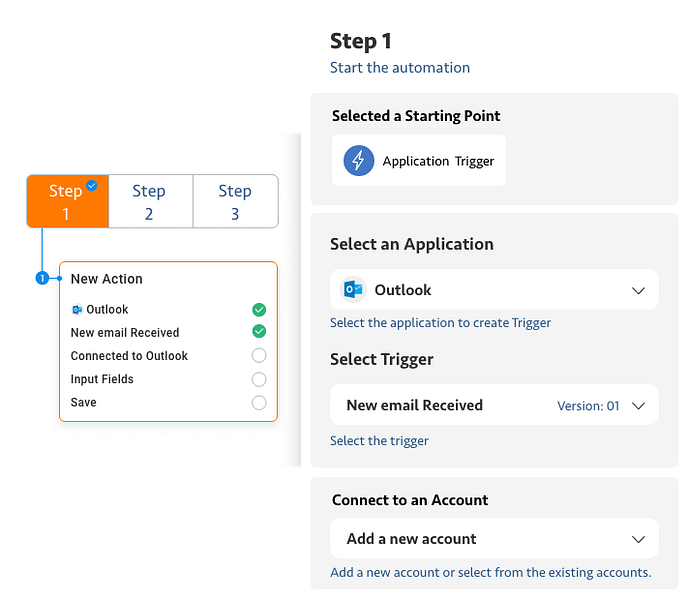Select the Connected to Outlook row
This screenshot has width=688, height=600.
click(168, 356)
